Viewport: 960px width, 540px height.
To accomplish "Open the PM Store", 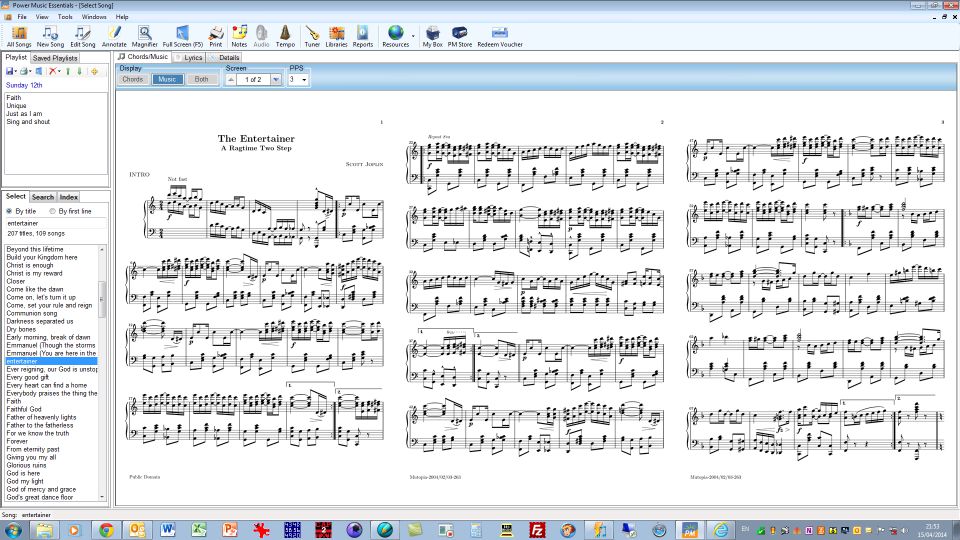I will 459,36.
